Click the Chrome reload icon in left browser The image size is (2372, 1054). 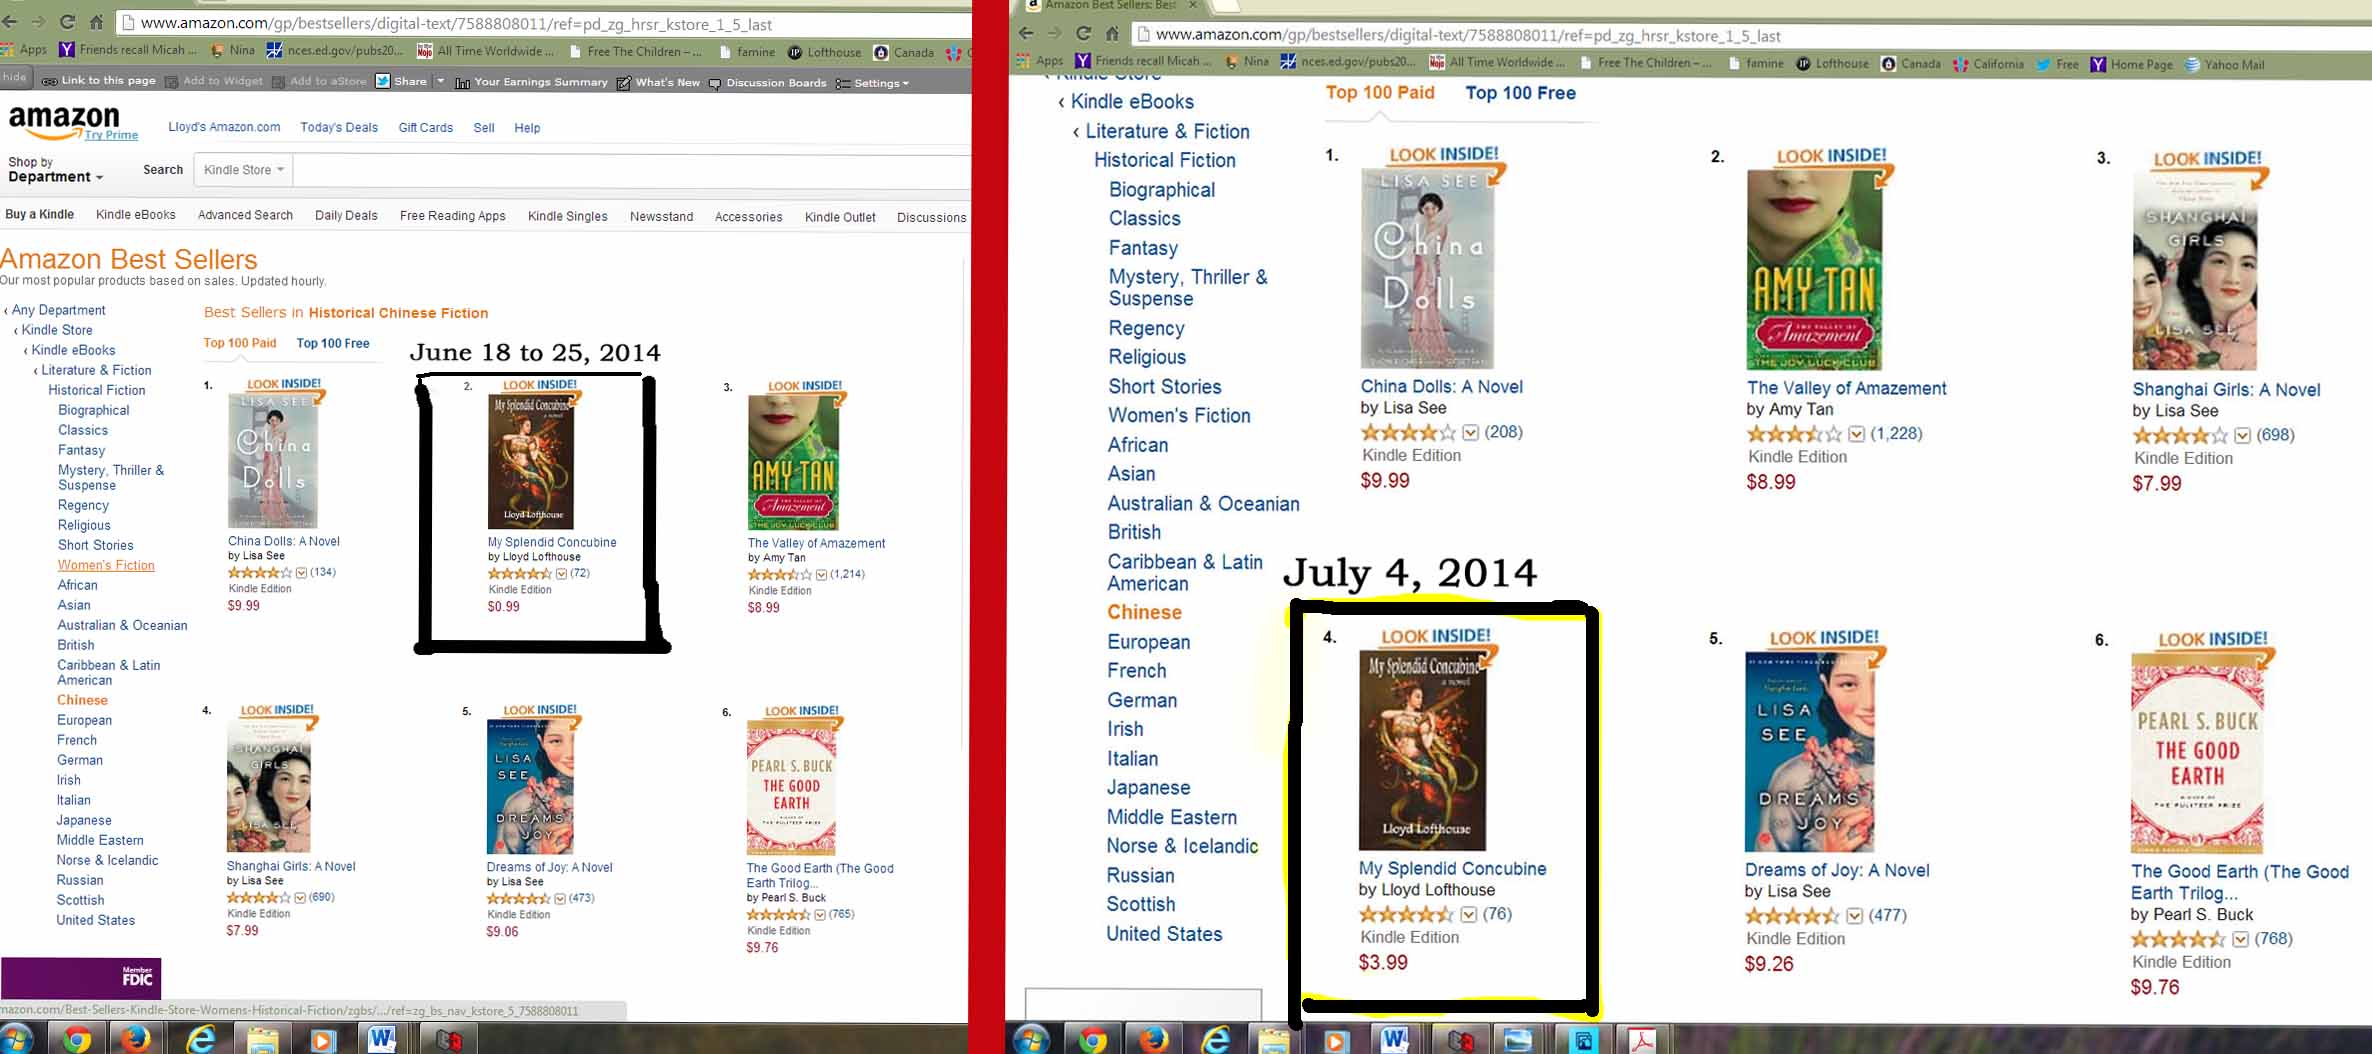[x=68, y=22]
